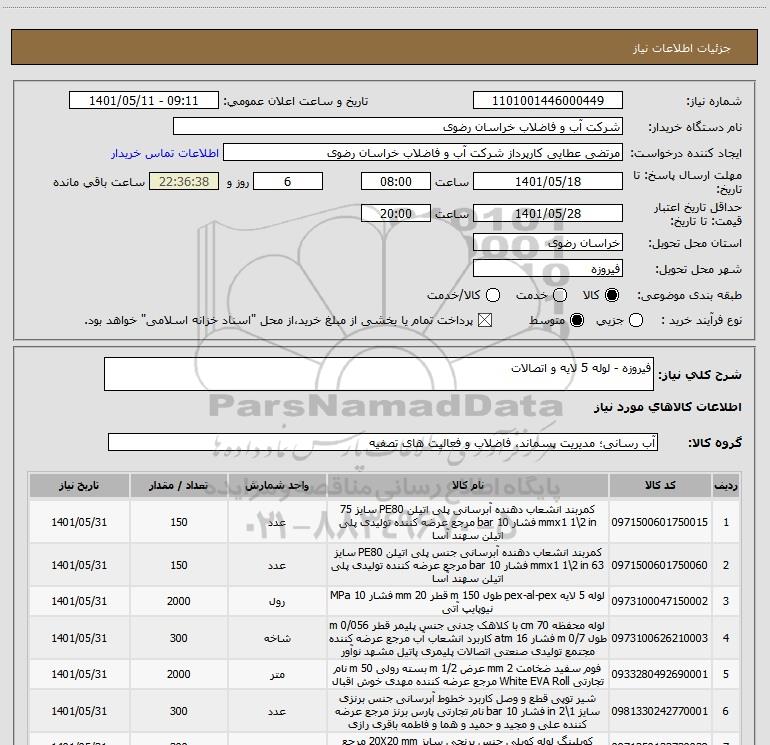
Task: Click the goods group field آب رسانی
Action: pos(383,442)
